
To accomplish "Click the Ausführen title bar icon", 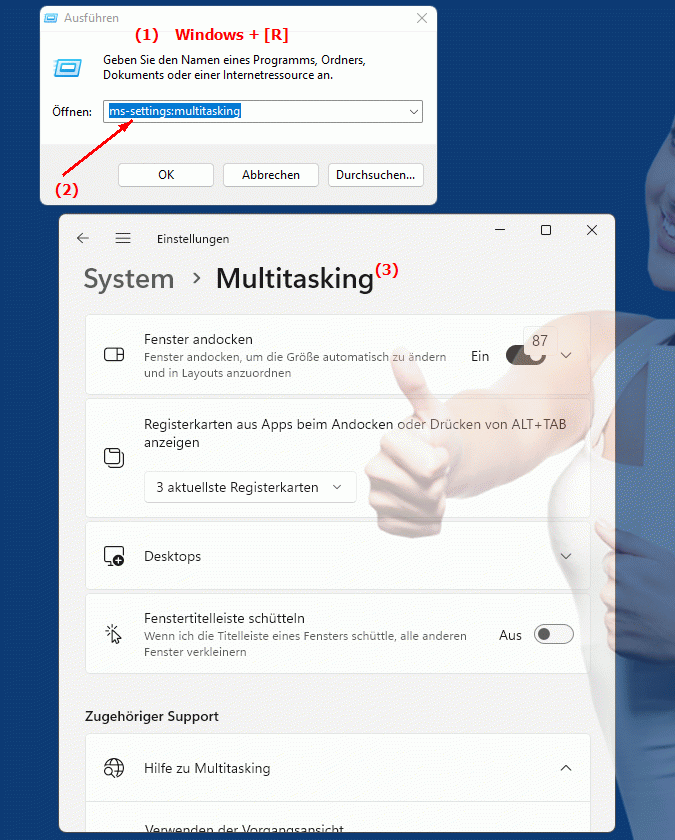I will coord(51,18).
